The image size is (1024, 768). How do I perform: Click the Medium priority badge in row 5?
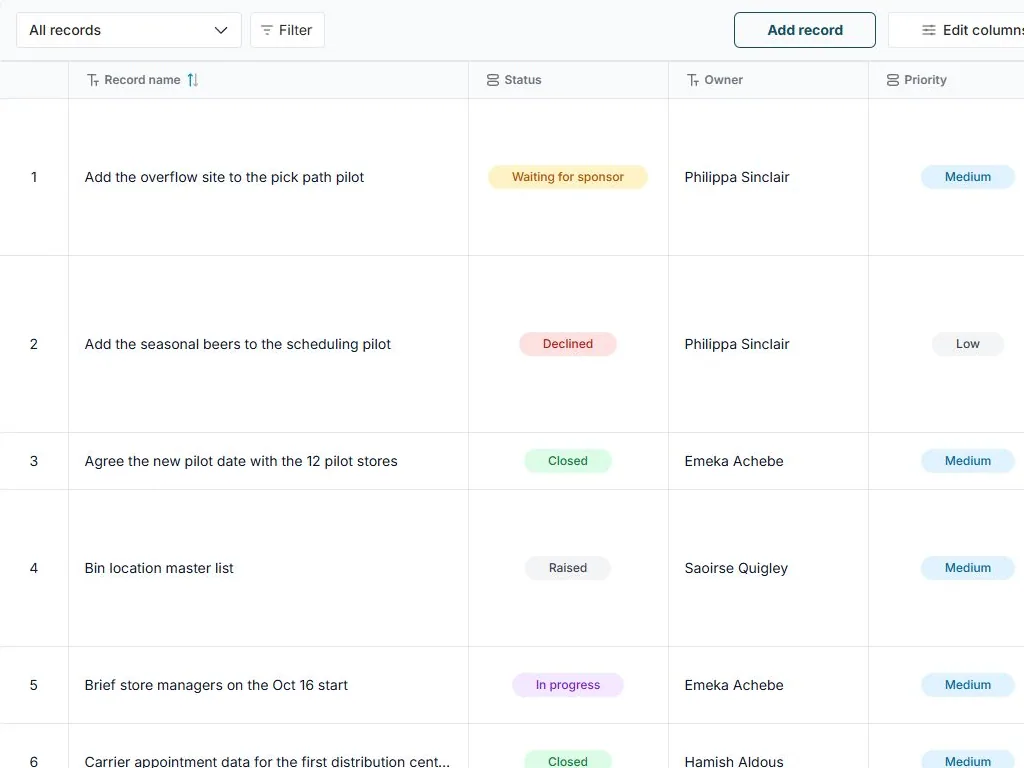[968, 685]
